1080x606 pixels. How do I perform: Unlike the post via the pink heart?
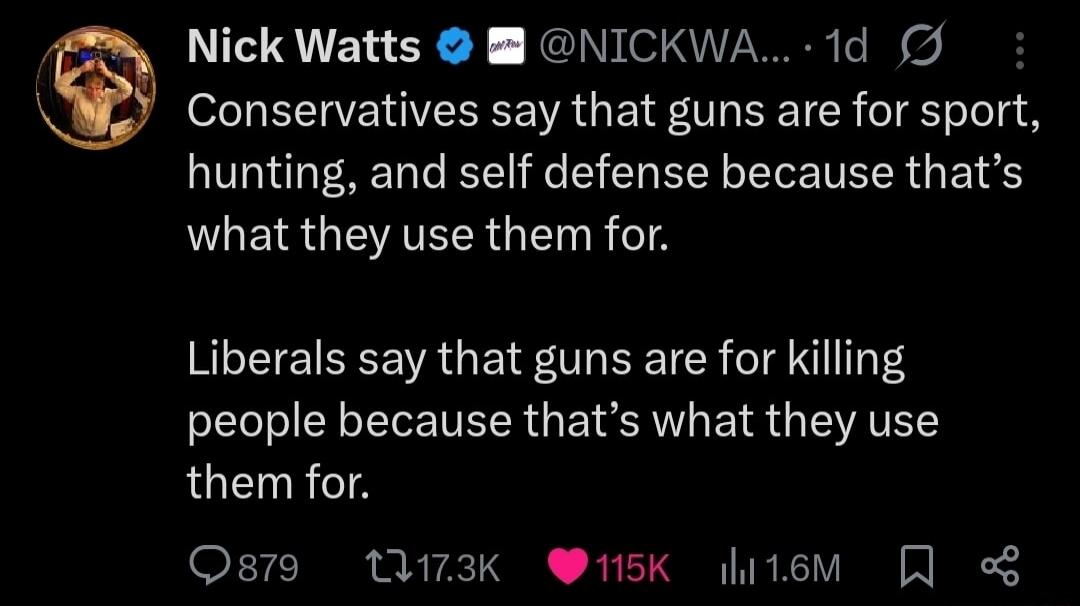568,566
